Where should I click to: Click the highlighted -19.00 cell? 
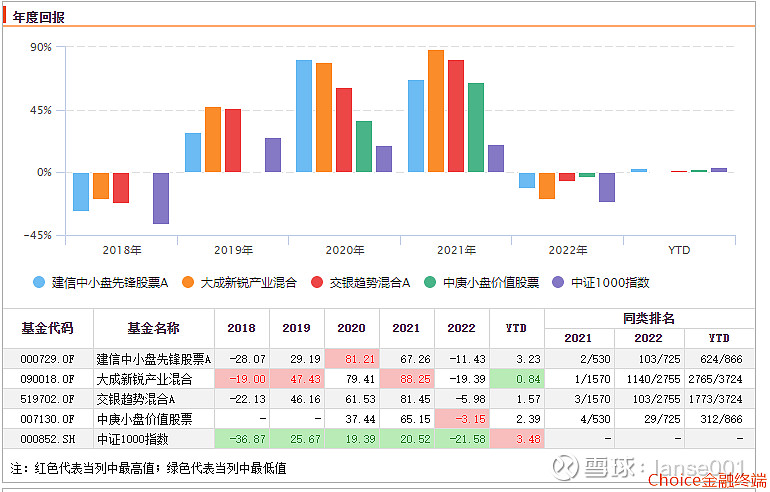[x=242, y=379]
